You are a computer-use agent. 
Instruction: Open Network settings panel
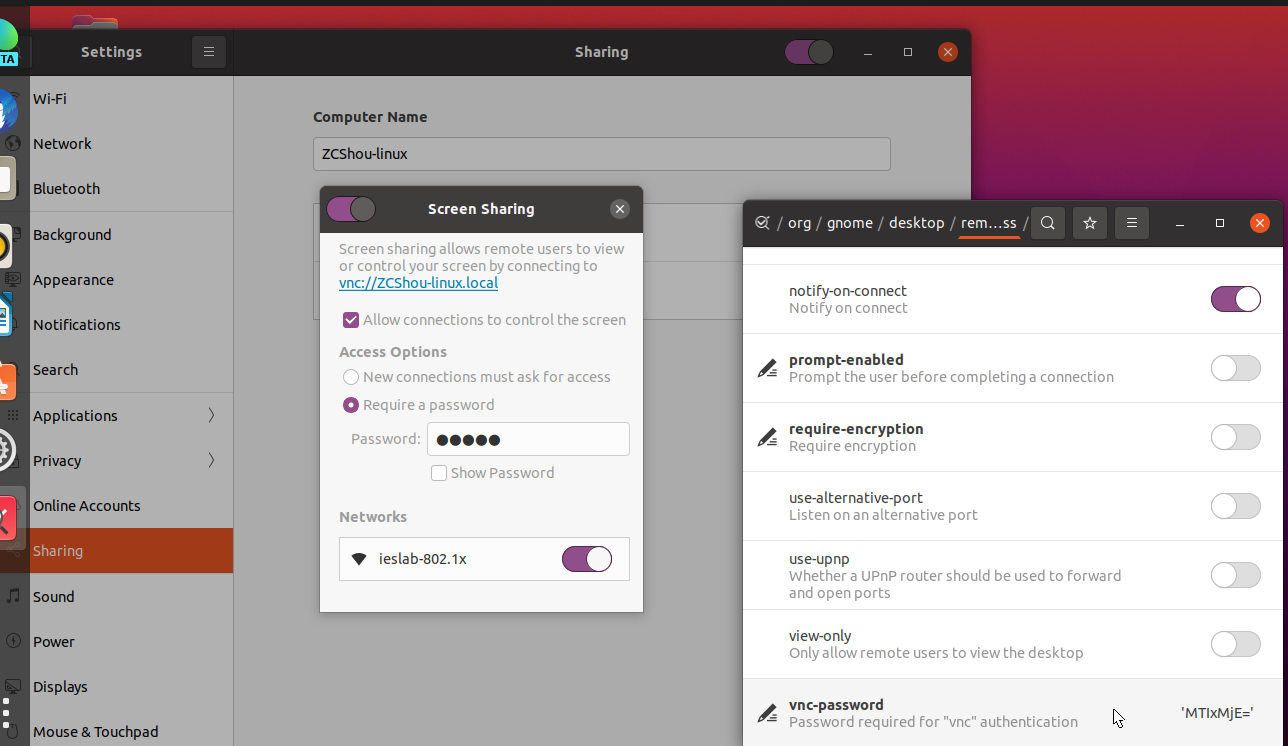117,144
